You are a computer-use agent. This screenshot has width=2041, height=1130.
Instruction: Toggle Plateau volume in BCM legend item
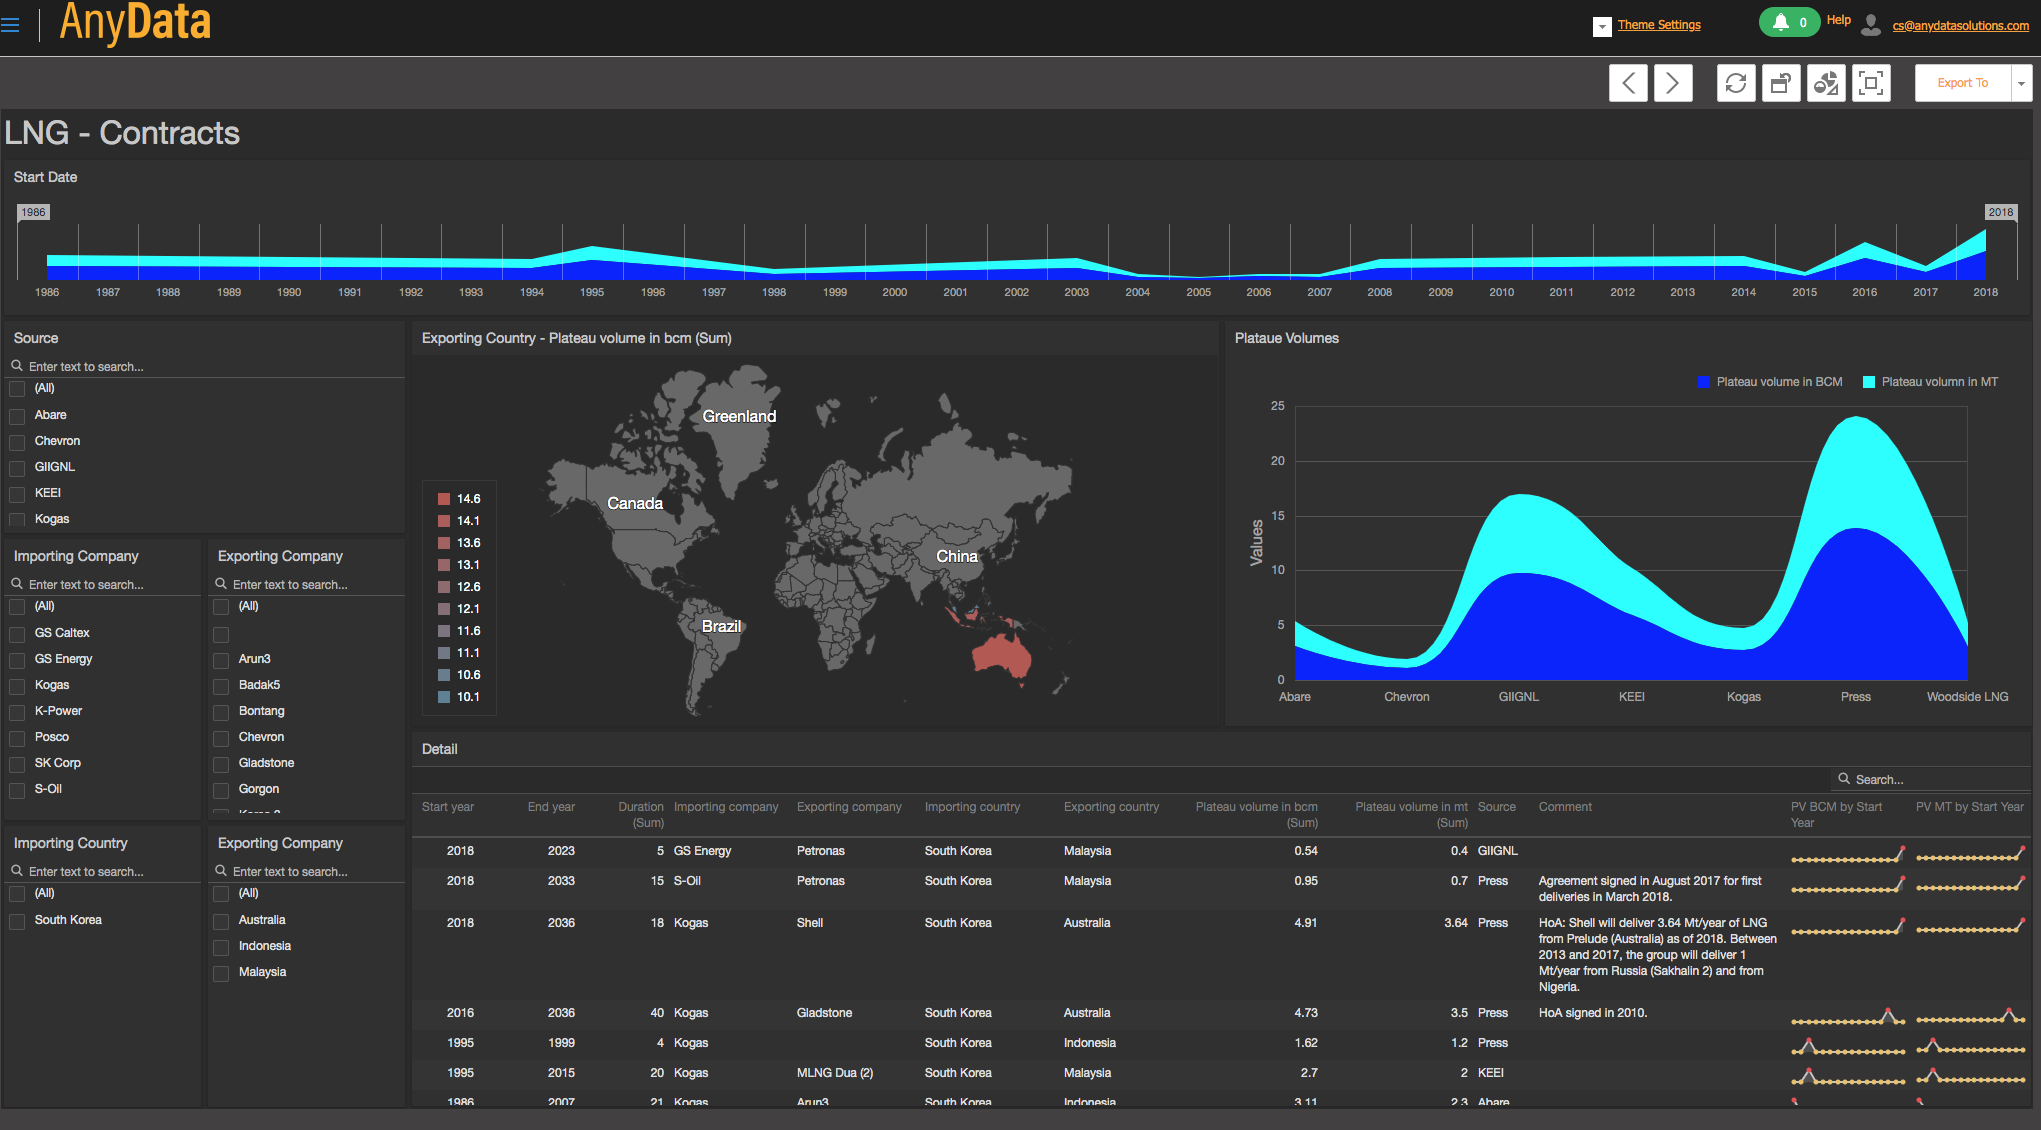click(1770, 382)
